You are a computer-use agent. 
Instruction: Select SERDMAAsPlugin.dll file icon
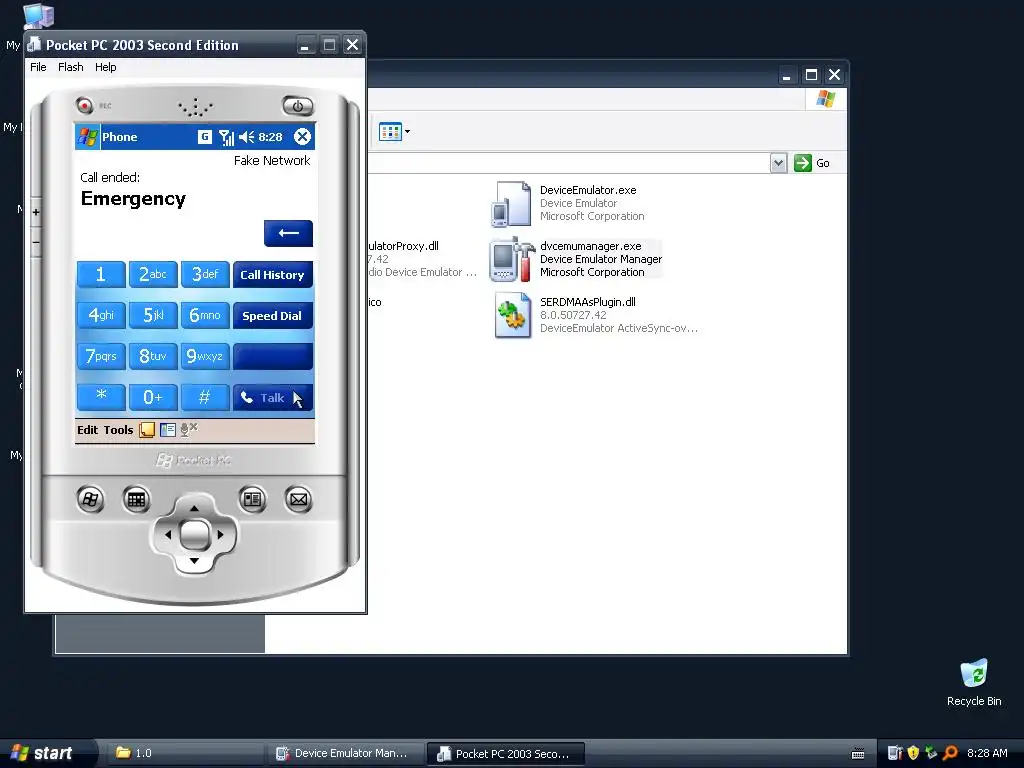click(513, 315)
